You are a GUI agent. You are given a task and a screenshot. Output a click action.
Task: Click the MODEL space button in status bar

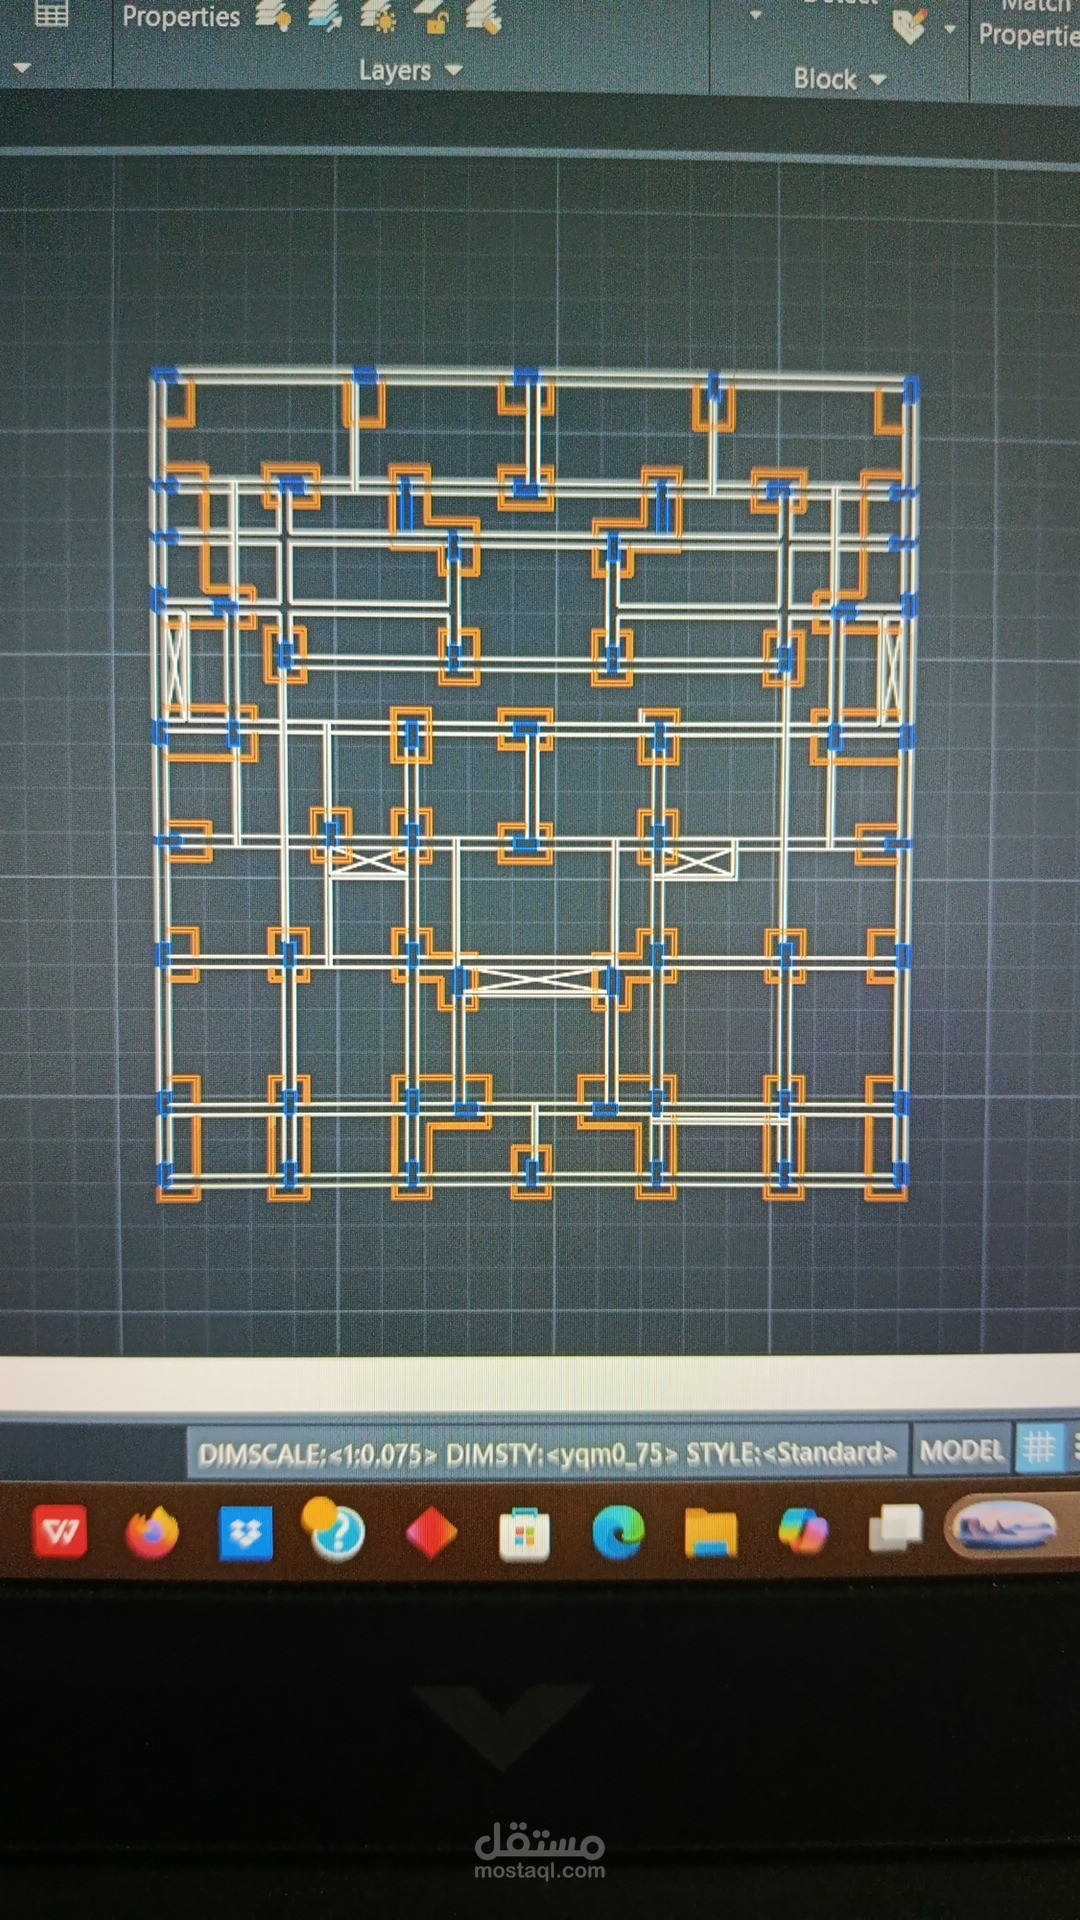click(x=961, y=1450)
